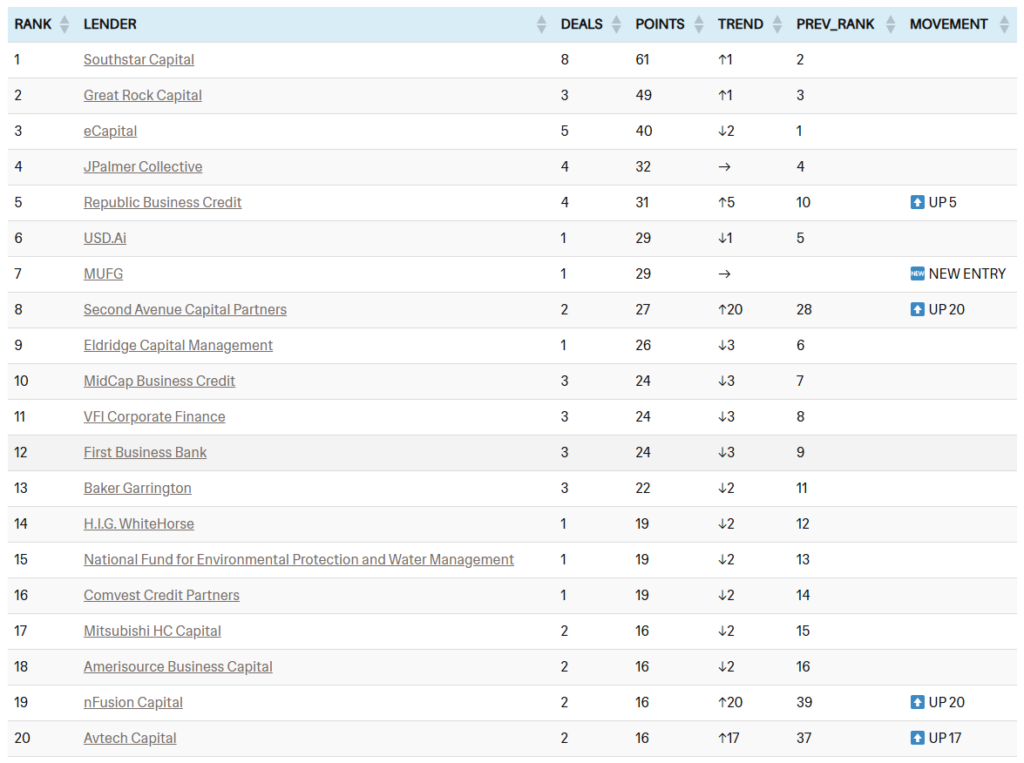Click the POINTS column header label
Screen dimensions: 1024x763
[x=660, y=25]
